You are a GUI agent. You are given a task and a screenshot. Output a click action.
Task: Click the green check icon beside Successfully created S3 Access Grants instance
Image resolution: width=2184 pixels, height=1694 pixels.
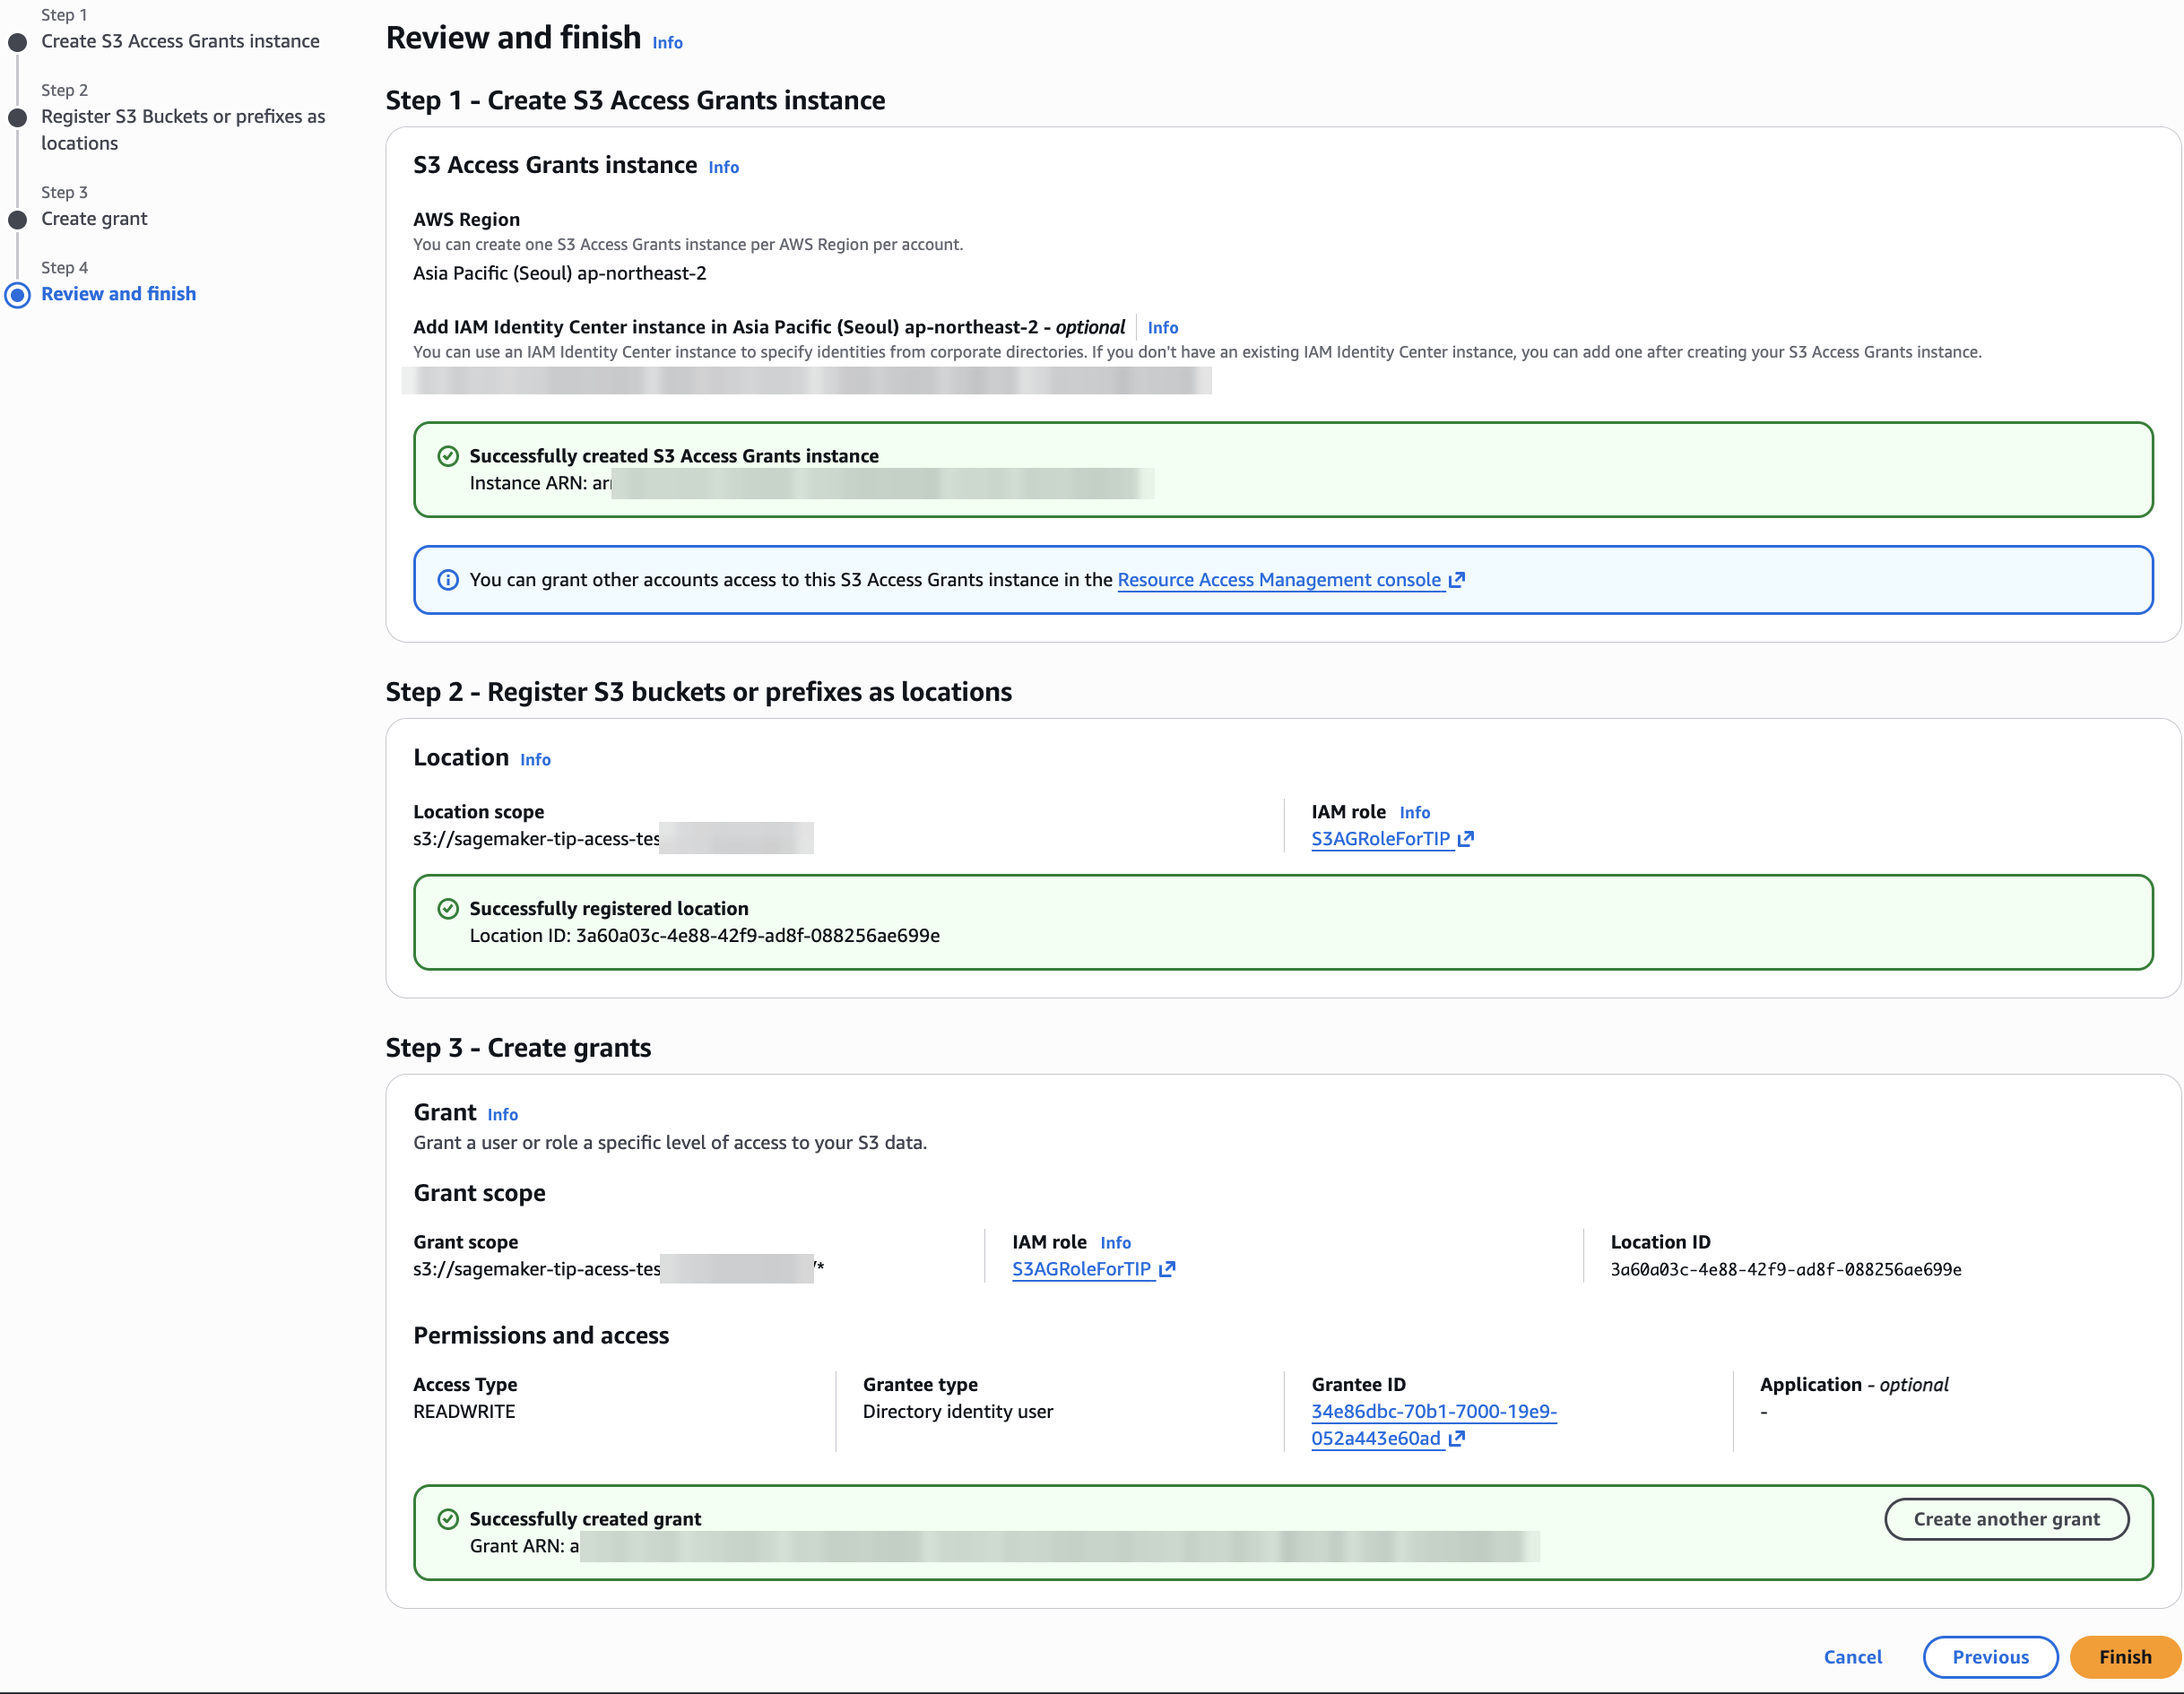(448, 456)
